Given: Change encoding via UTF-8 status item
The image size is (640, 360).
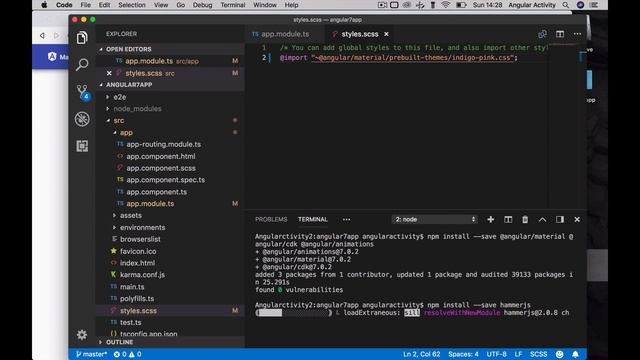Looking at the screenshot, I should [x=496, y=354].
